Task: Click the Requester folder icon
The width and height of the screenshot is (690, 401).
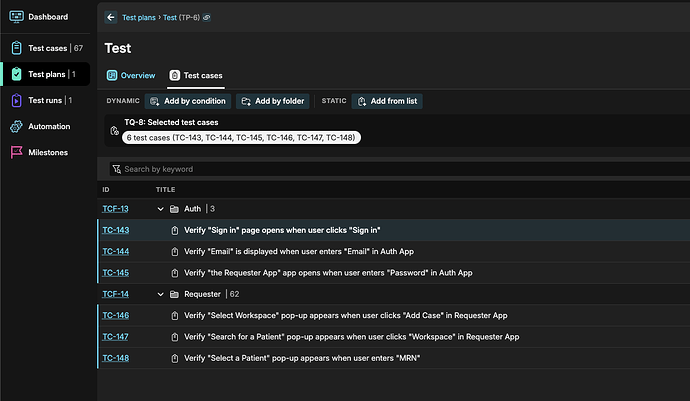Action: pos(175,294)
